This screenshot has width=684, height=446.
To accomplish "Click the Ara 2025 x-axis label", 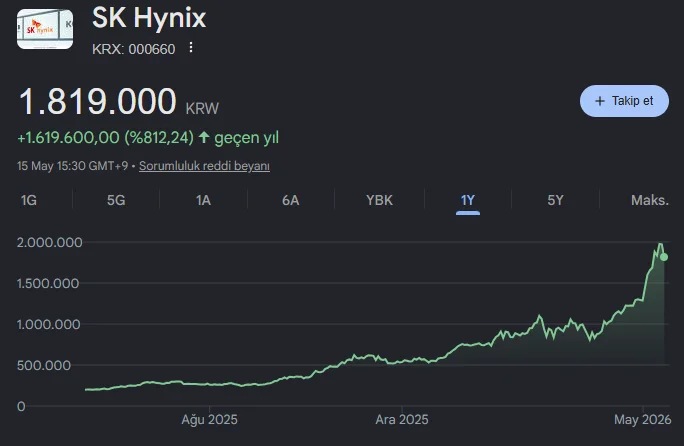I will click(x=402, y=419).
